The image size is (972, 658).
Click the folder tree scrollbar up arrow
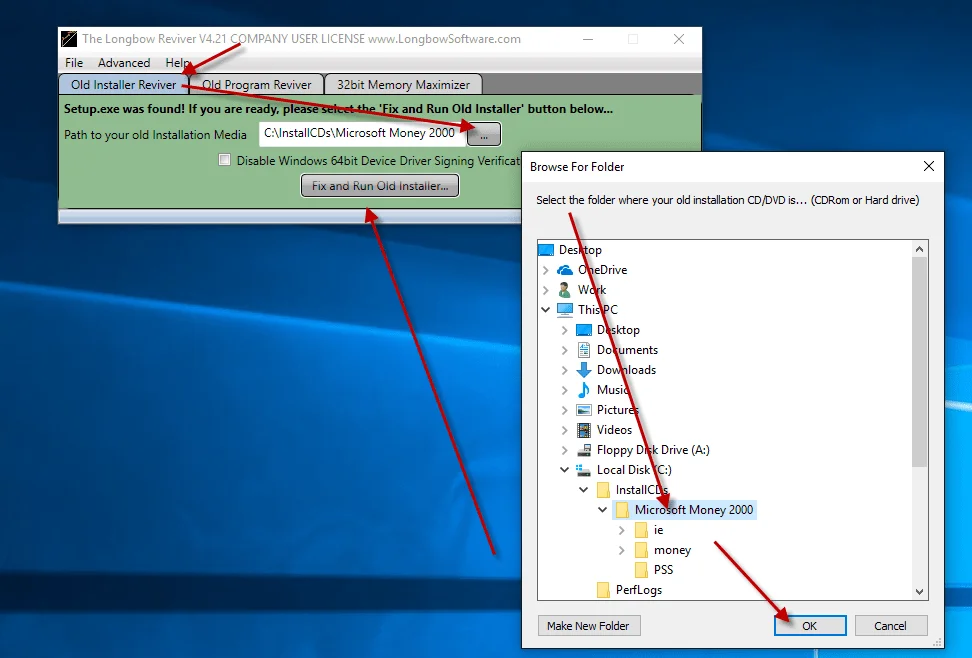click(x=919, y=249)
